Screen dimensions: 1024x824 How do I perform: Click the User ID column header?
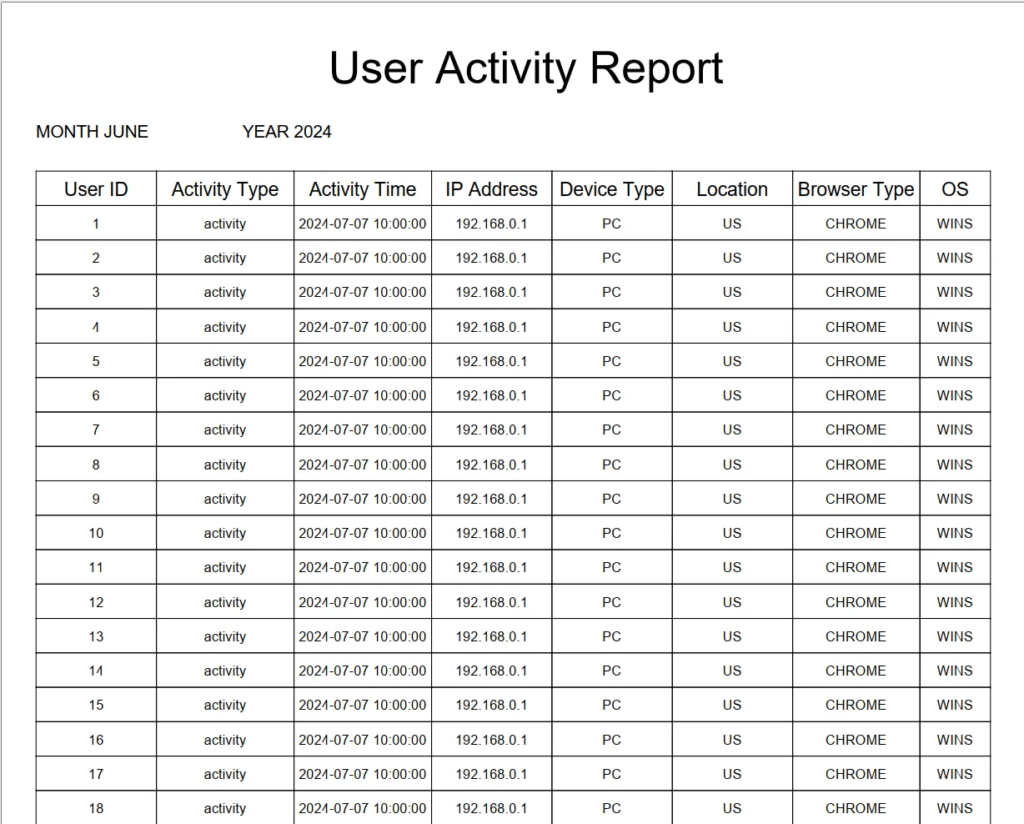[x=96, y=189]
